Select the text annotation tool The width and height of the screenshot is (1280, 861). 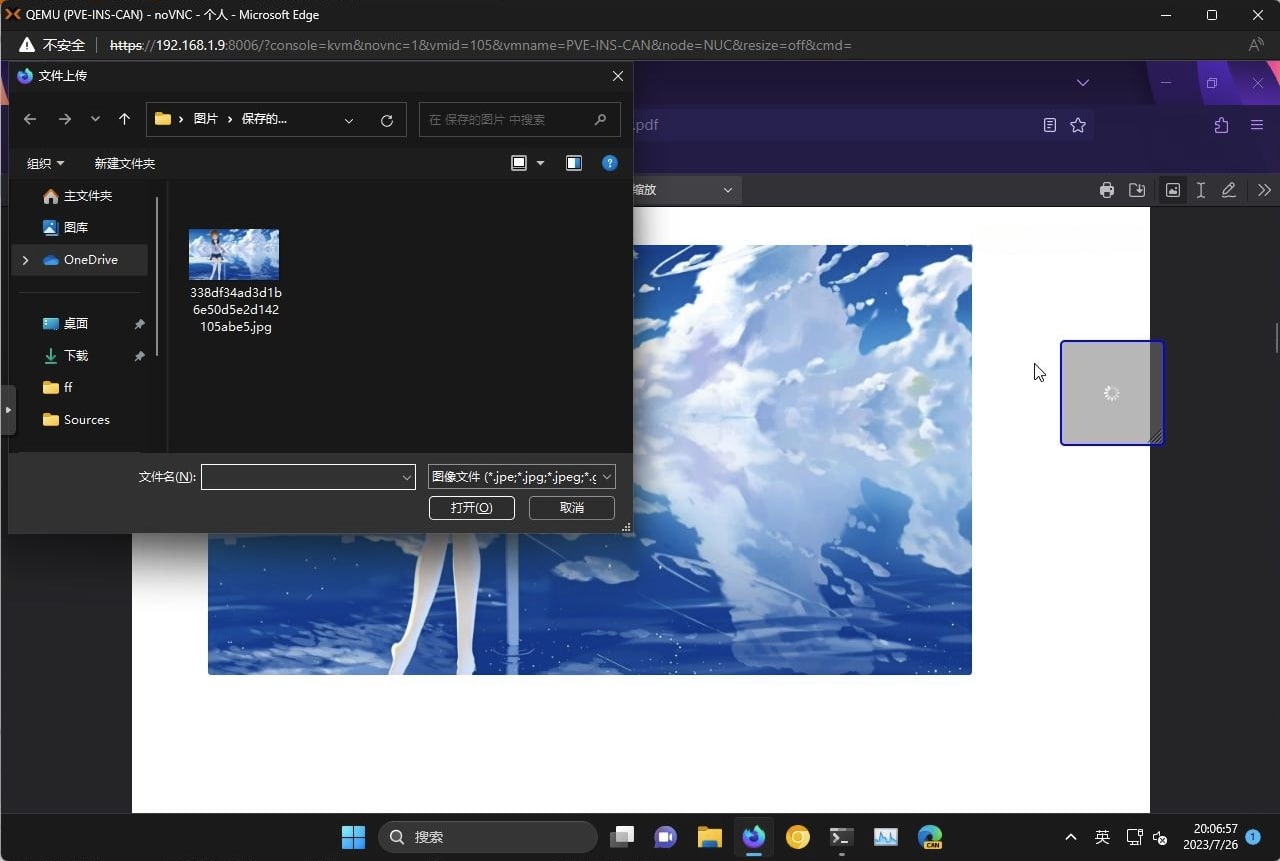coord(1200,190)
